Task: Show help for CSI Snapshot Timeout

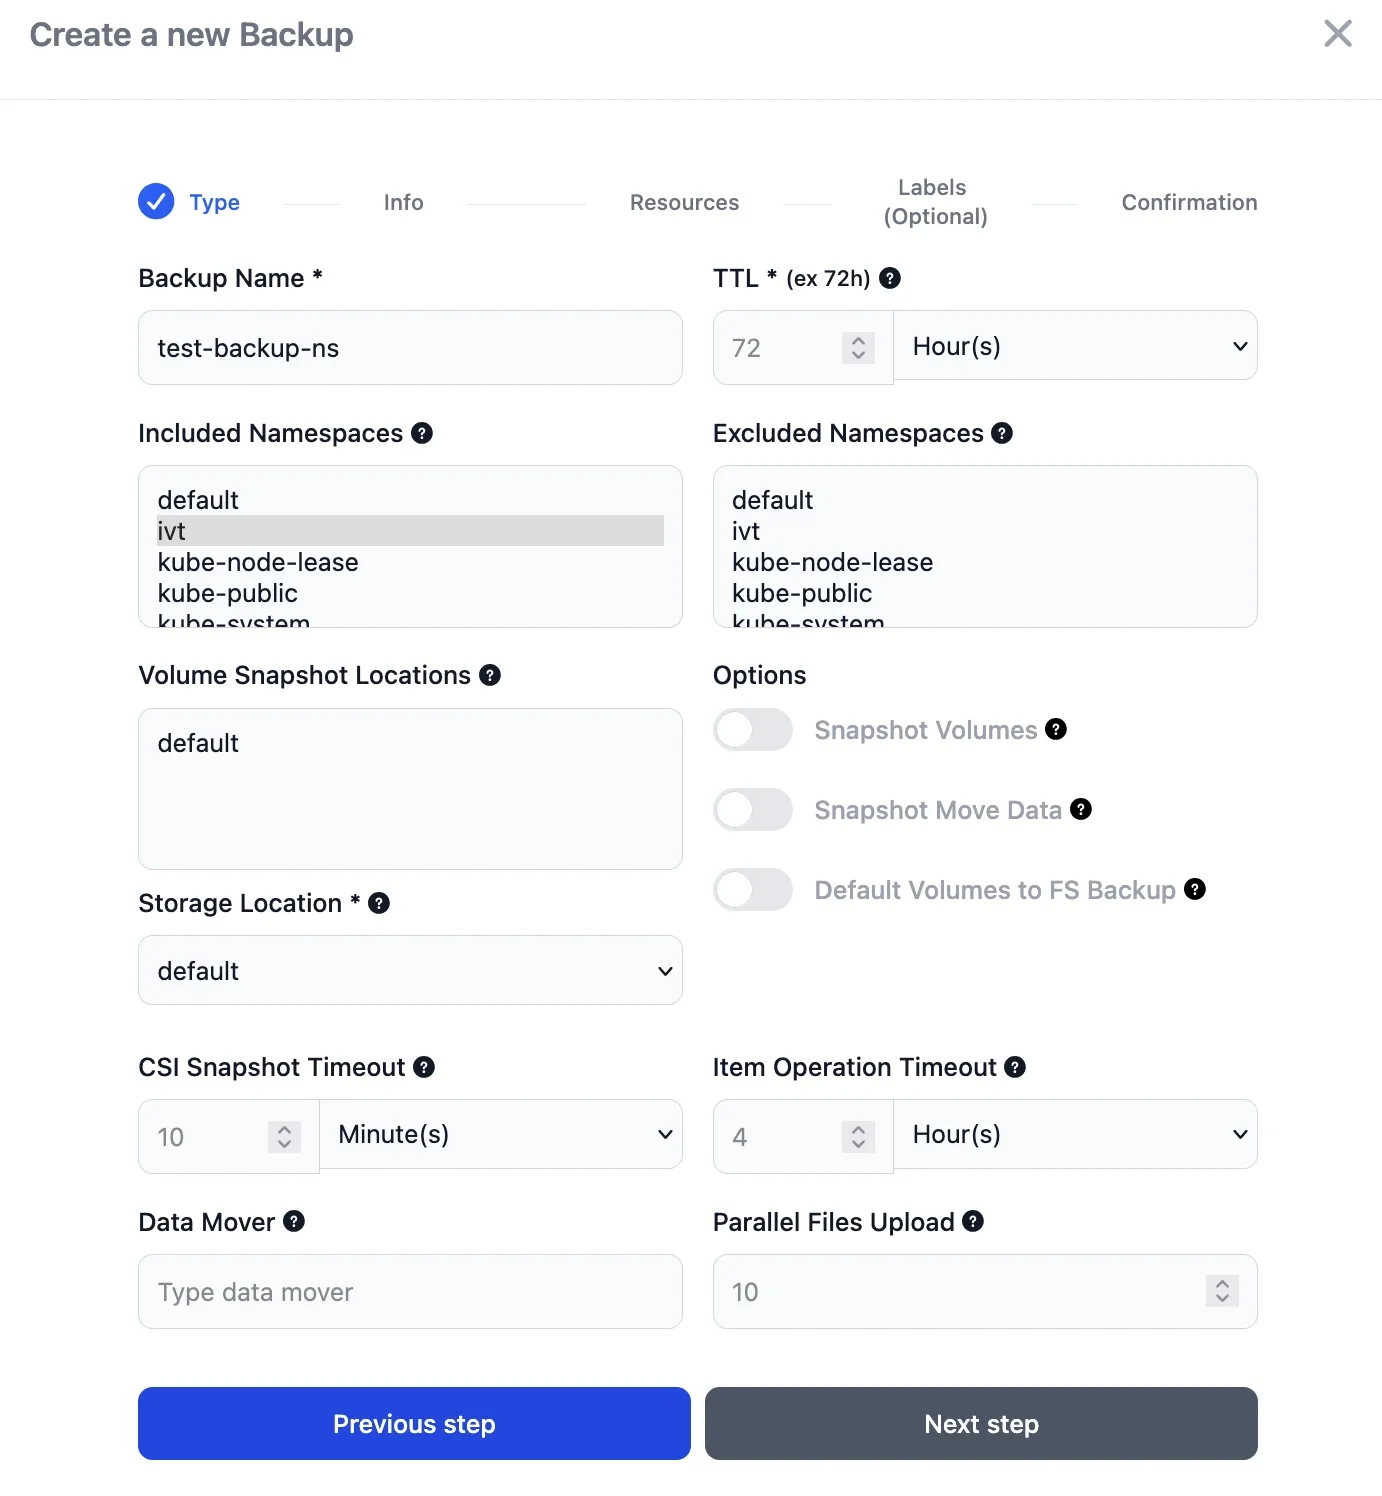Action: coord(424,1067)
